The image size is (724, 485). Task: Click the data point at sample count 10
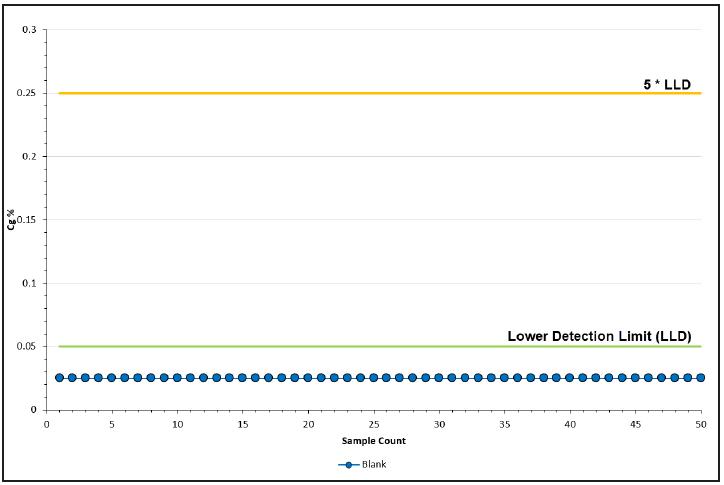pyautogui.click(x=177, y=378)
